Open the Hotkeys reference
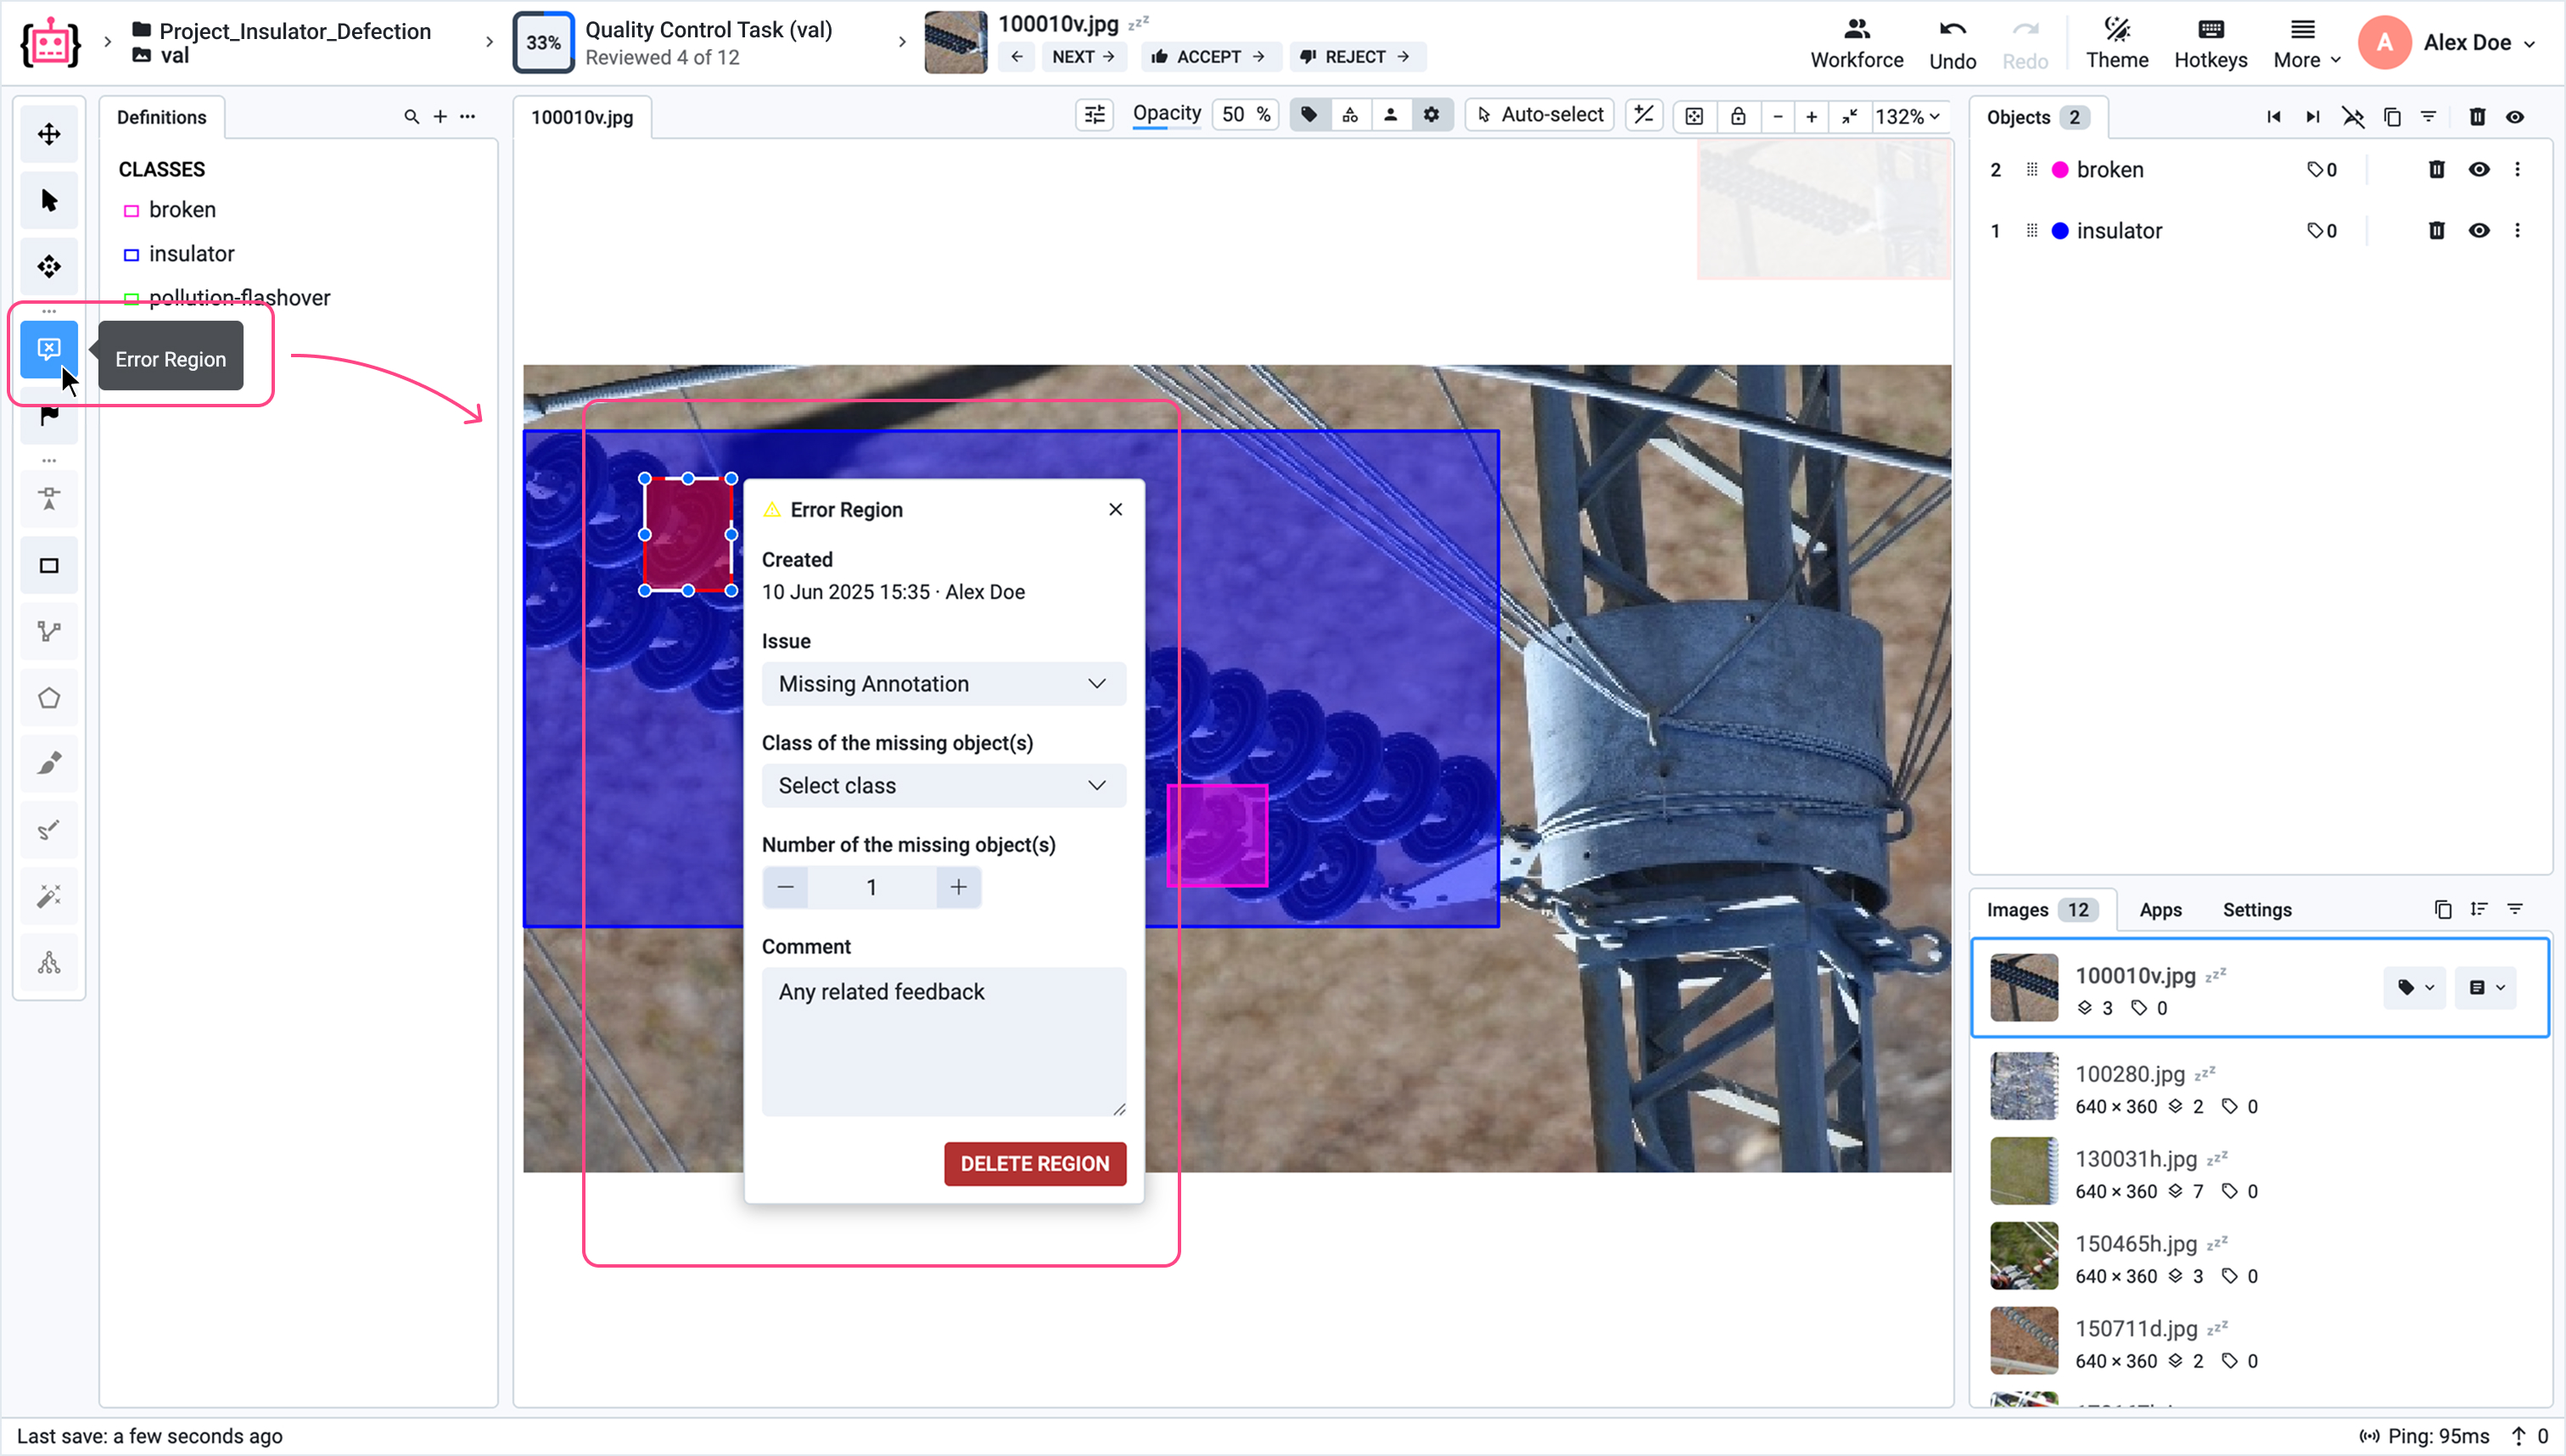The image size is (2566, 1456). click(x=2210, y=43)
